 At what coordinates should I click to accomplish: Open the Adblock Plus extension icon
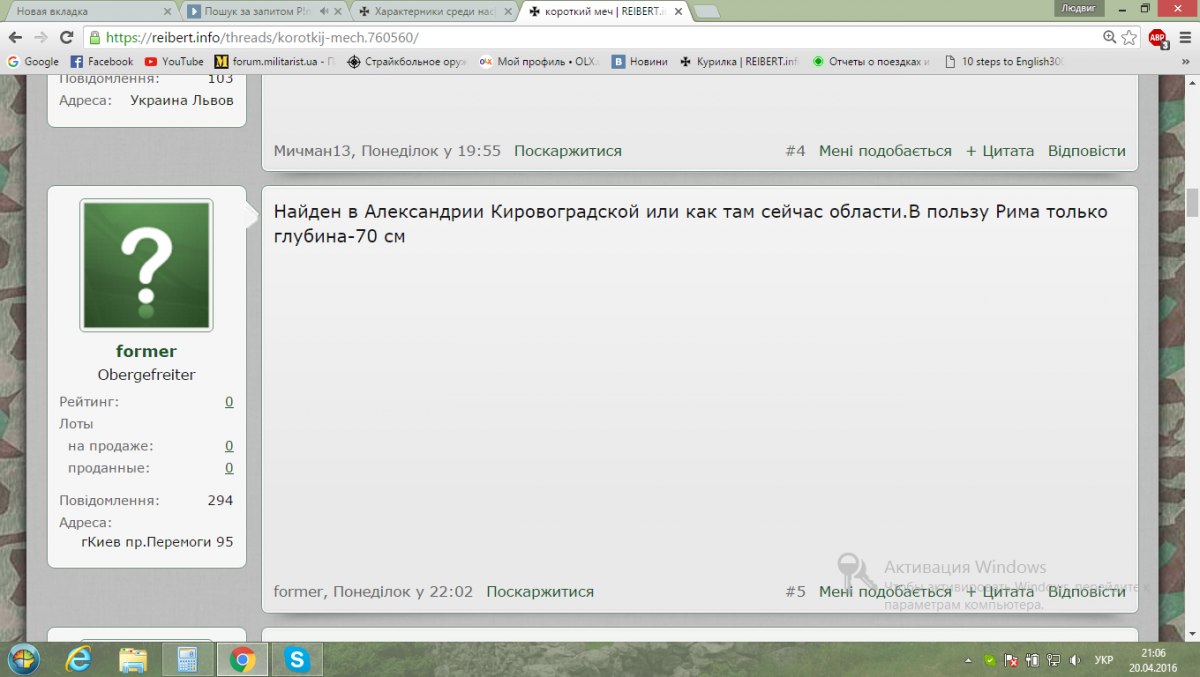click(1157, 38)
